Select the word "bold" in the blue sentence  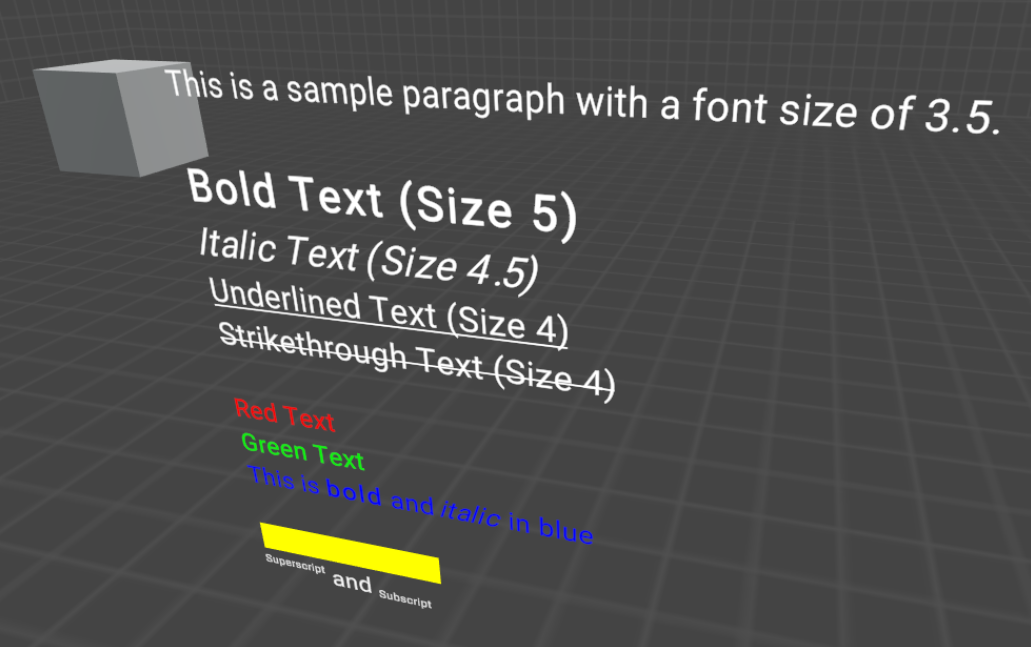(354, 494)
